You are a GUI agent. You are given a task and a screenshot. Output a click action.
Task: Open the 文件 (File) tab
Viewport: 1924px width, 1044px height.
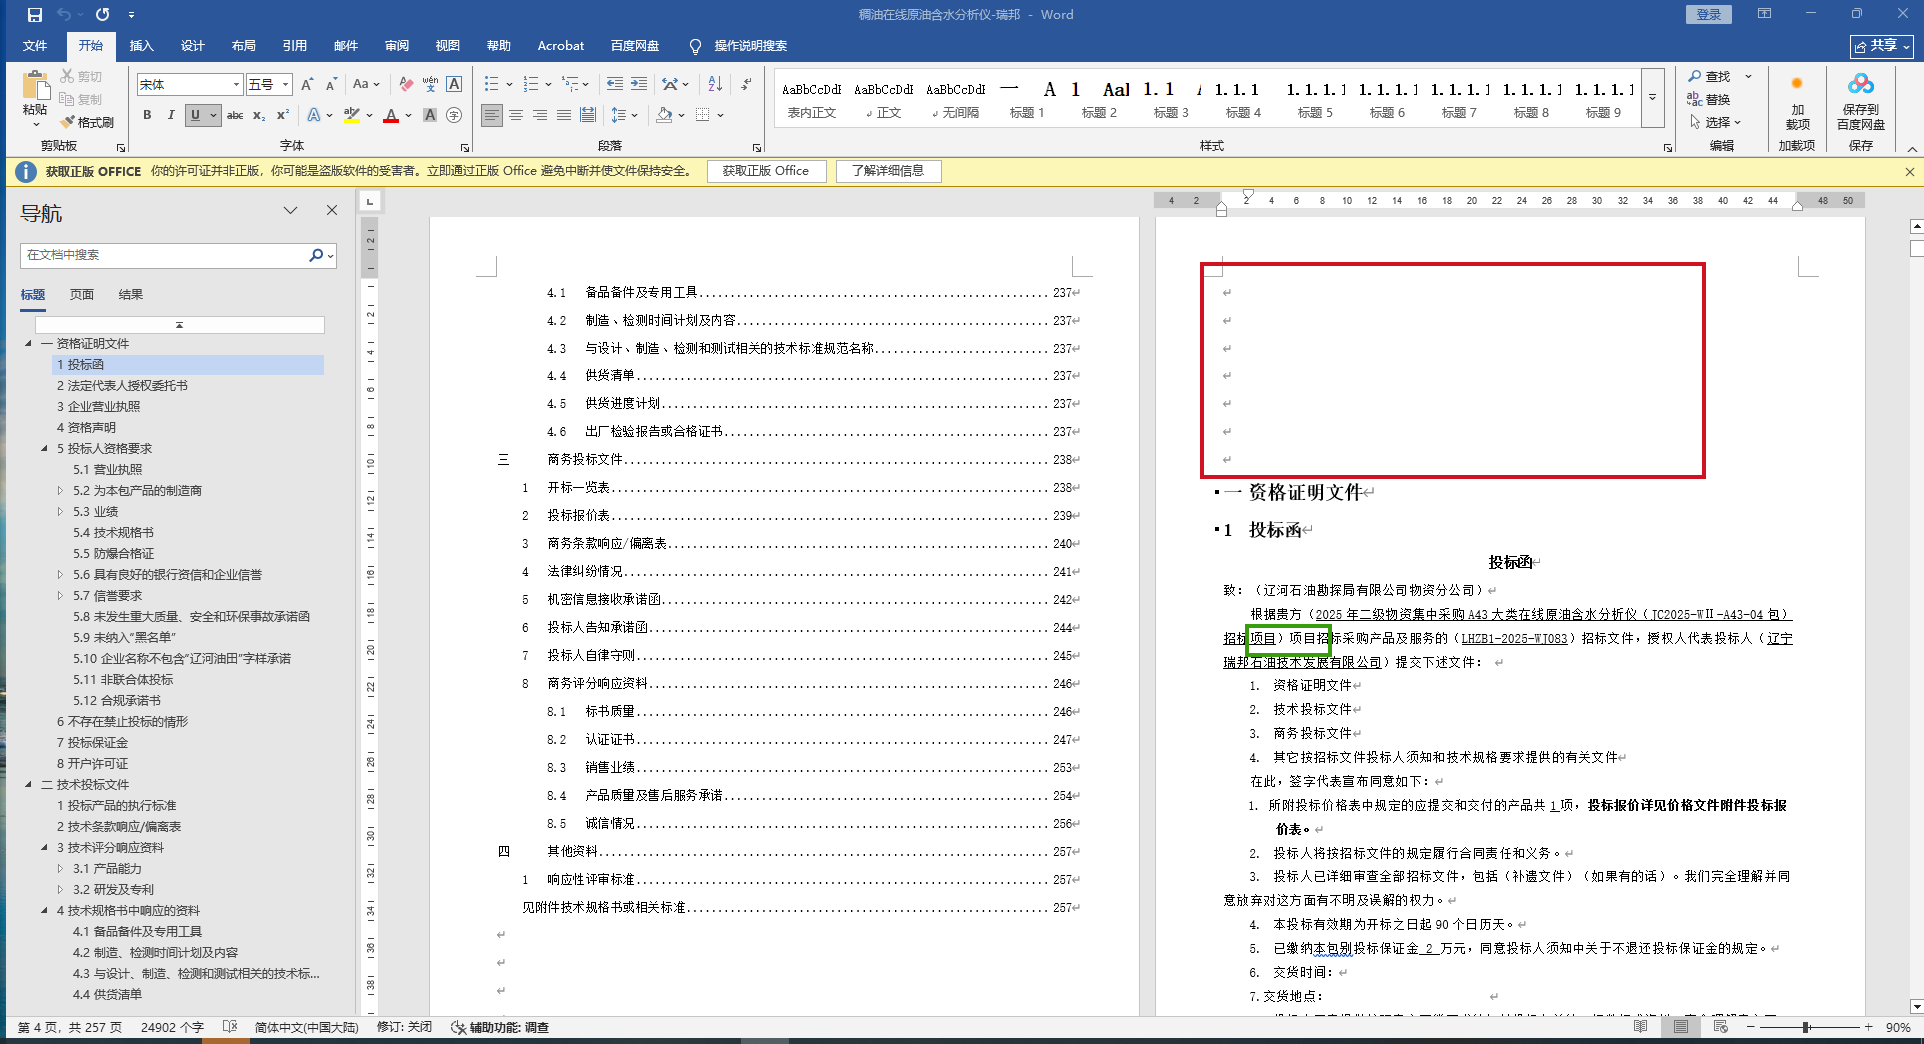pos(35,46)
